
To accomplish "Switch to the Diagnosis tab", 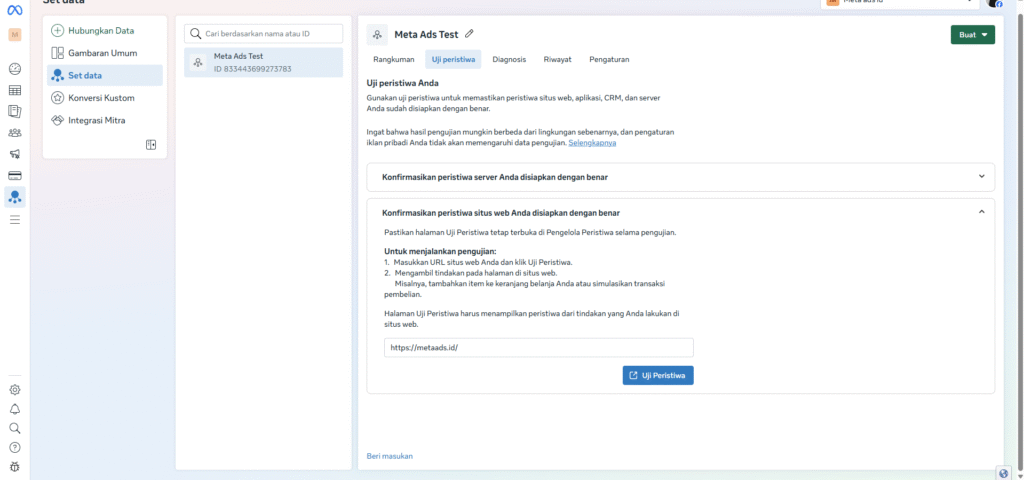I will 509,60.
